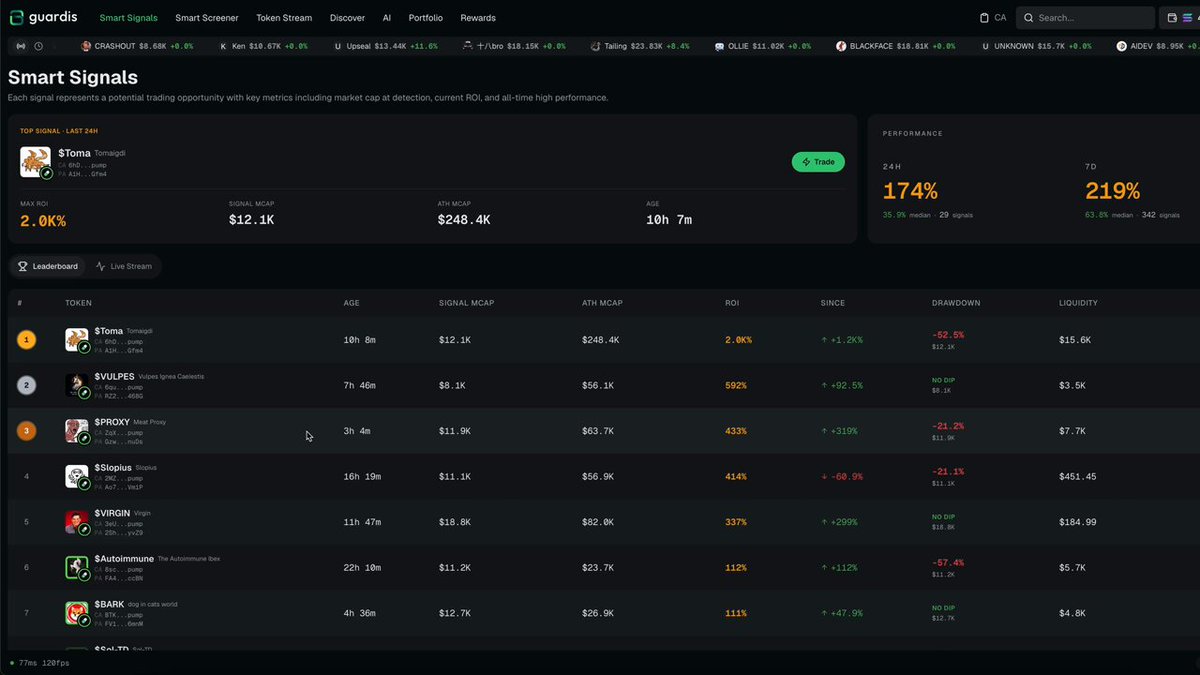Go to the Portfolio page
Screen dimensions: 1200x675
coord(425,18)
